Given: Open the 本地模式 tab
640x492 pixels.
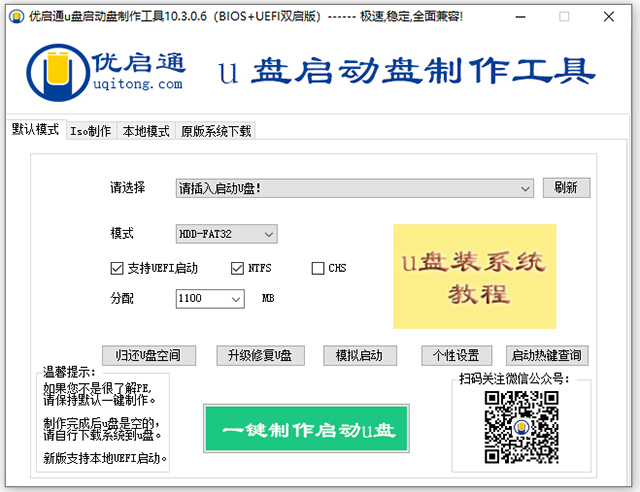Looking at the screenshot, I should point(146,131).
